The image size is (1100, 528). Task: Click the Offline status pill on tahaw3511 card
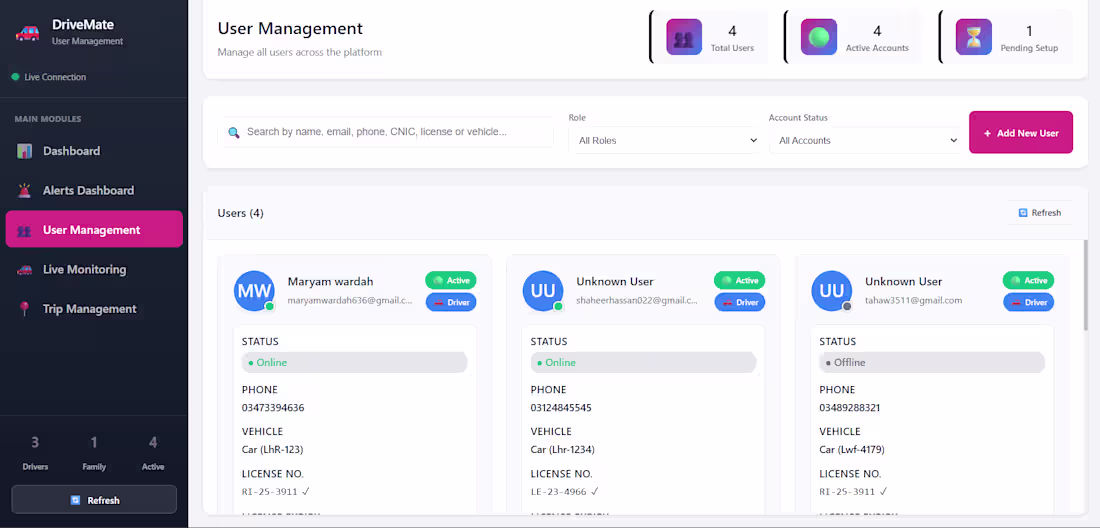(932, 363)
